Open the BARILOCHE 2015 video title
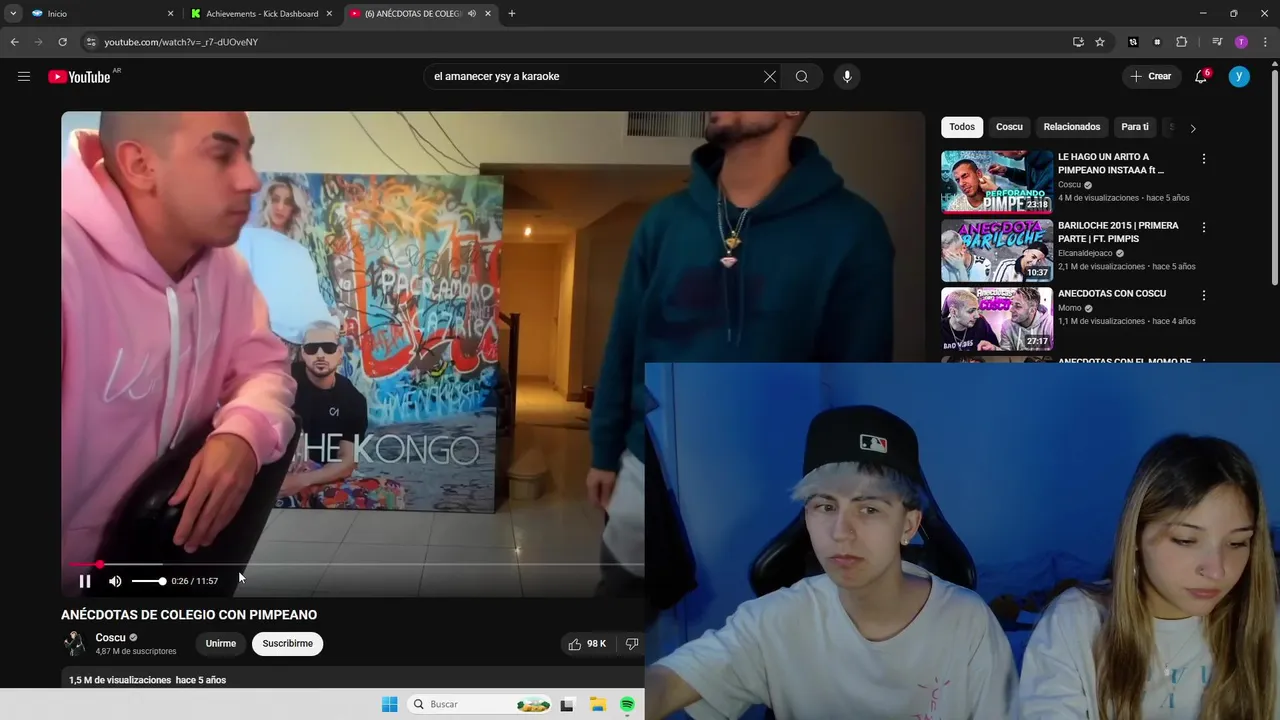This screenshot has height=720, width=1280. 1118,232
